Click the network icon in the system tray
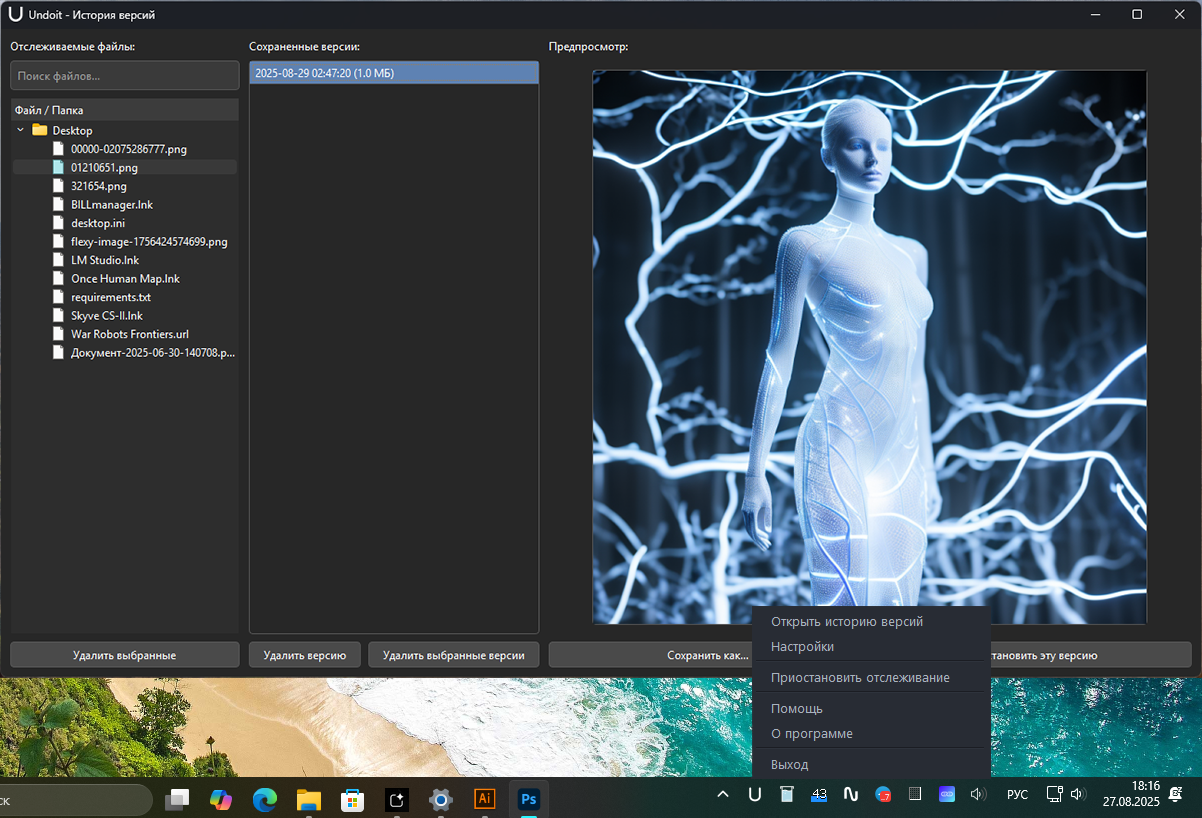This screenshot has width=1202, height=818. click(x=1054, y=795)
